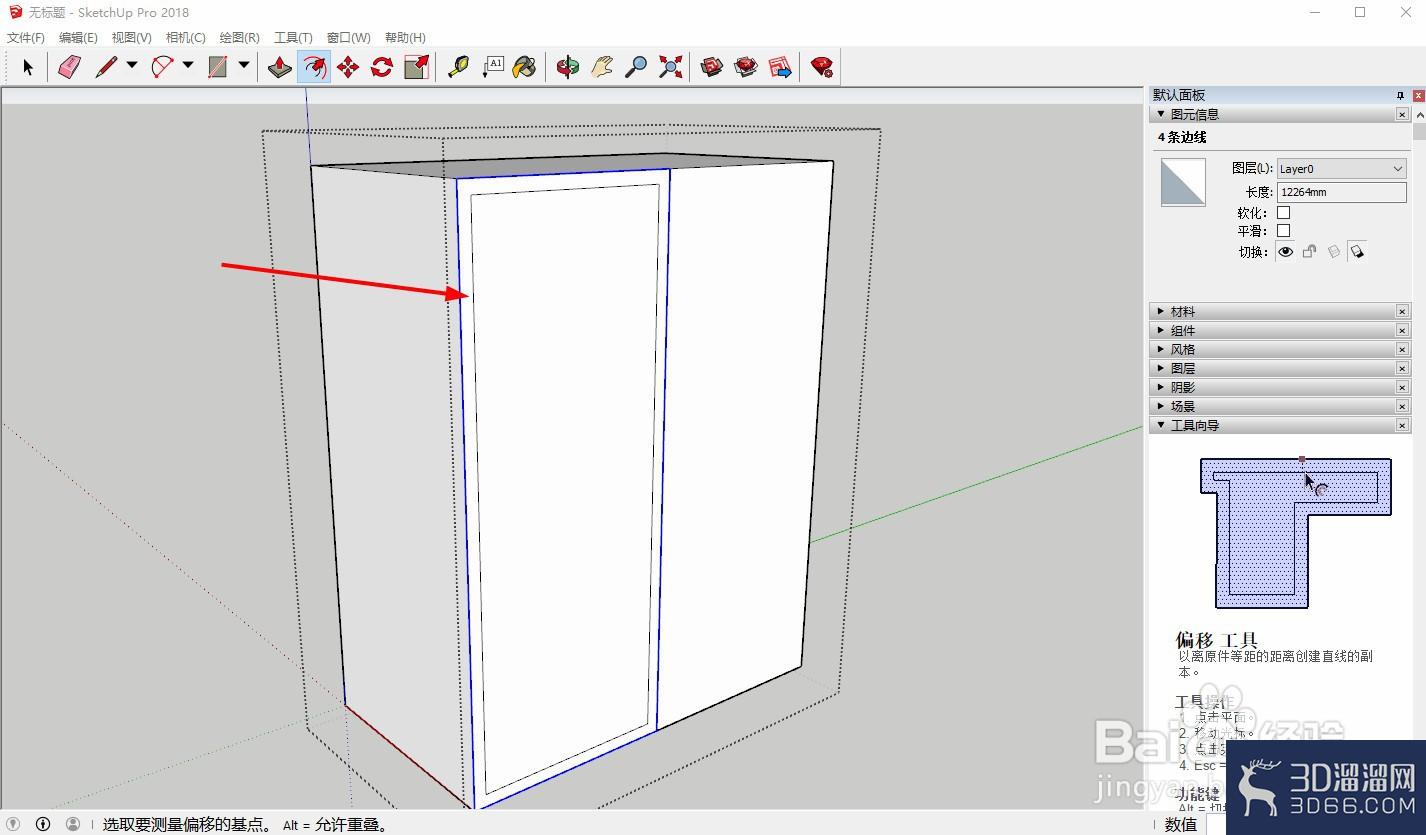The width and height of the screenshot is (1426, 835).
Task: Open the Extension Manager ruby icon
Action: [x=822, y=67]
